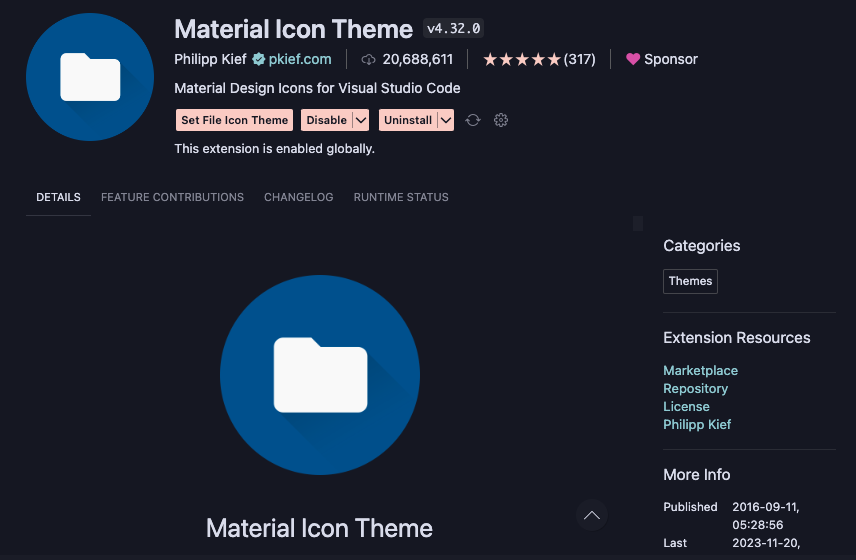The height and width of the screenshot is (560, 856).
Task: Click the pink heart Sponsor icon
Action: pyautogui.click(x=633, y=59)
